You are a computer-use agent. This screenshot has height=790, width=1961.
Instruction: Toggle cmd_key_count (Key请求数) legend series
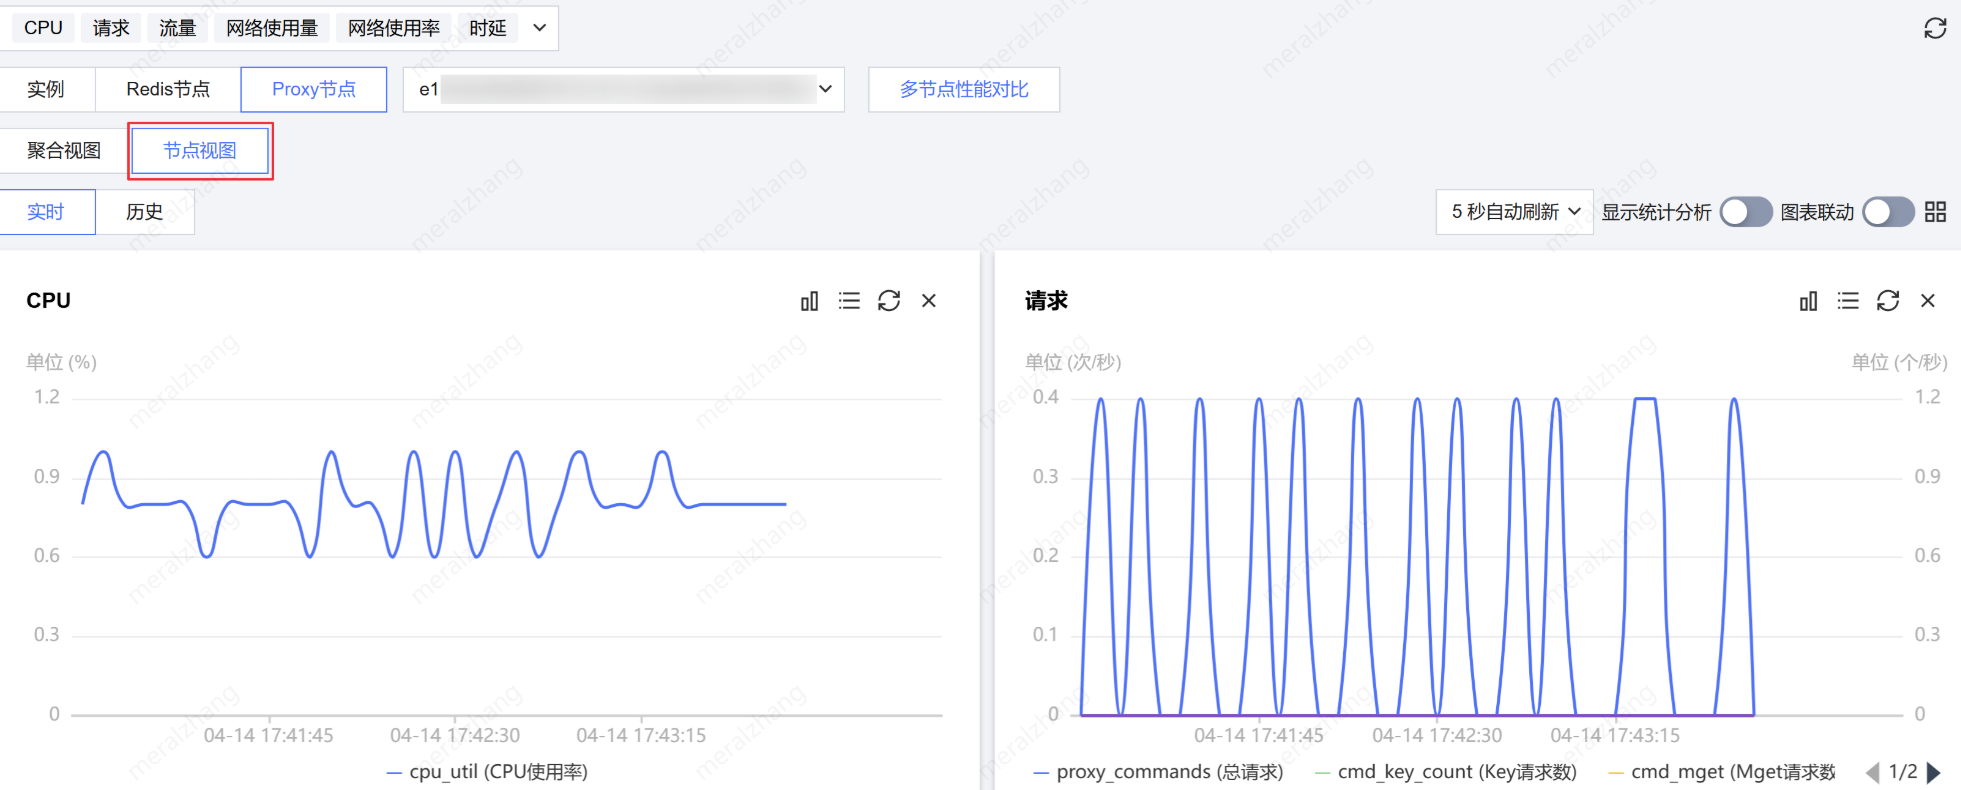point(1446,772)
